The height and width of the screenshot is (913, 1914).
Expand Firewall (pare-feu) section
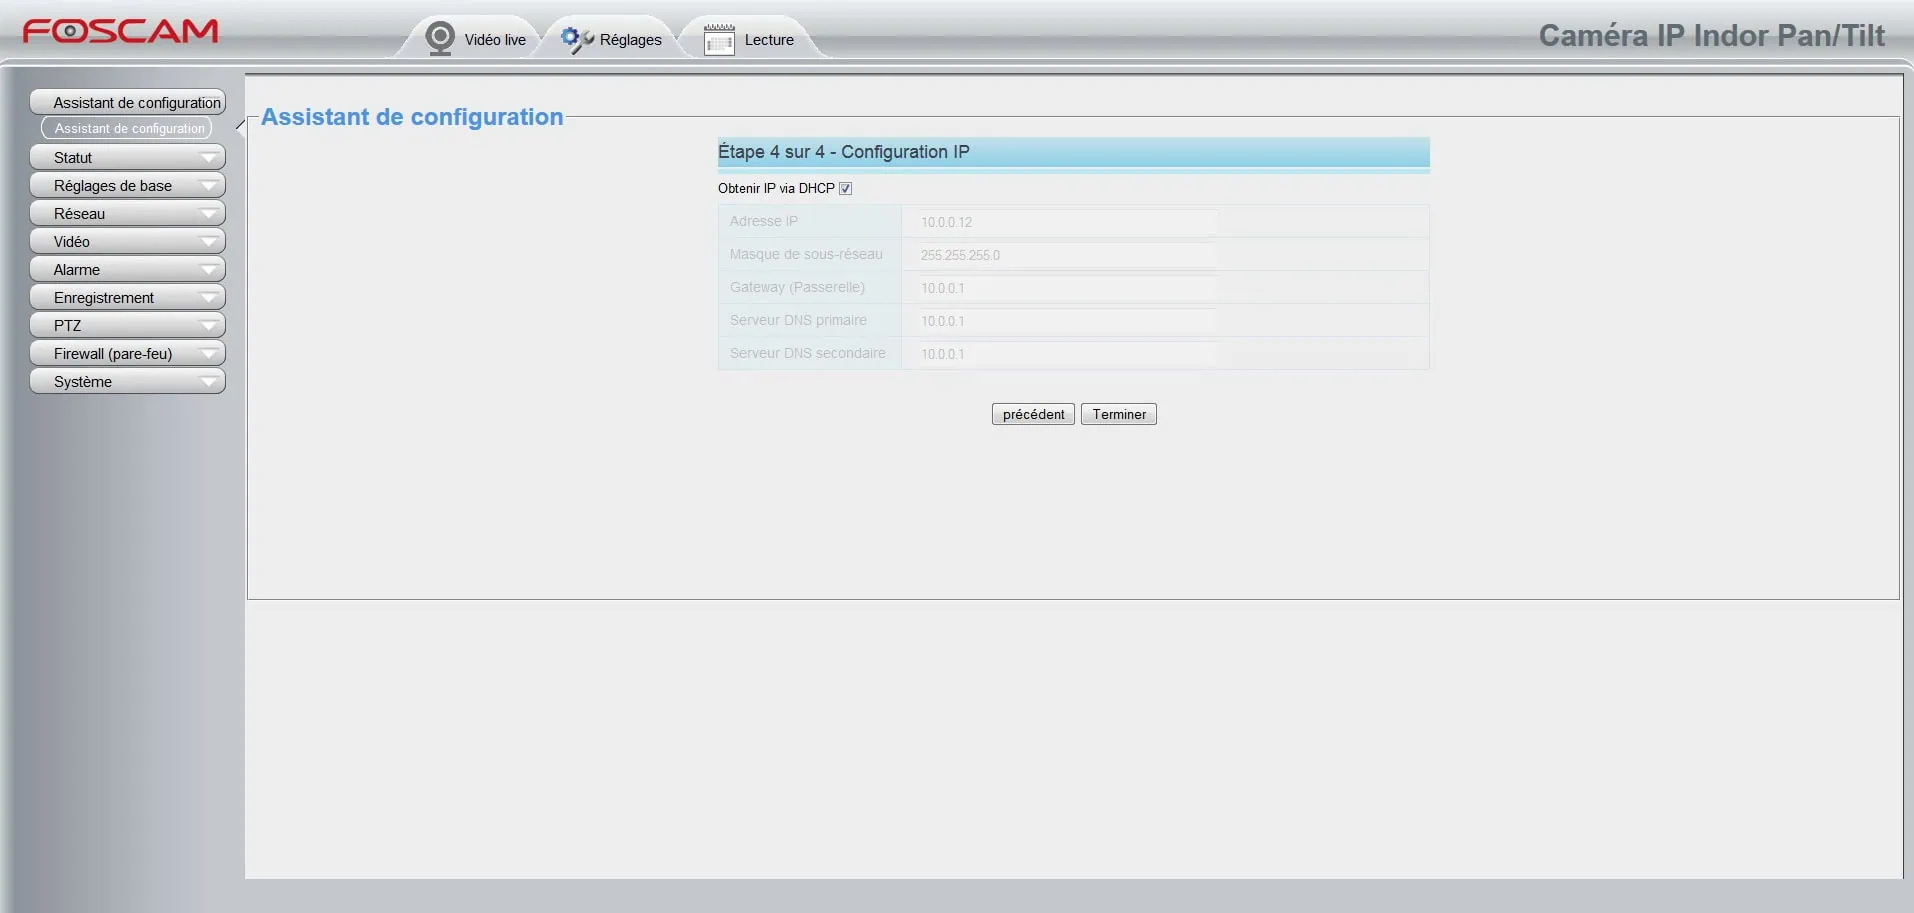127,354
